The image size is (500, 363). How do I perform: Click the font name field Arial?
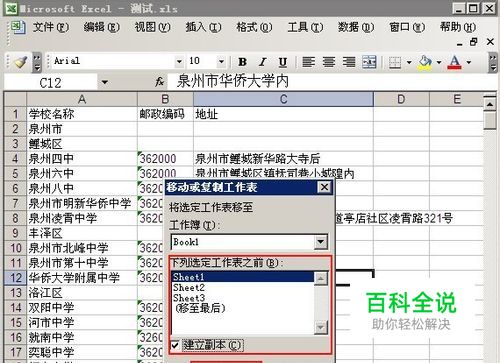113,61
